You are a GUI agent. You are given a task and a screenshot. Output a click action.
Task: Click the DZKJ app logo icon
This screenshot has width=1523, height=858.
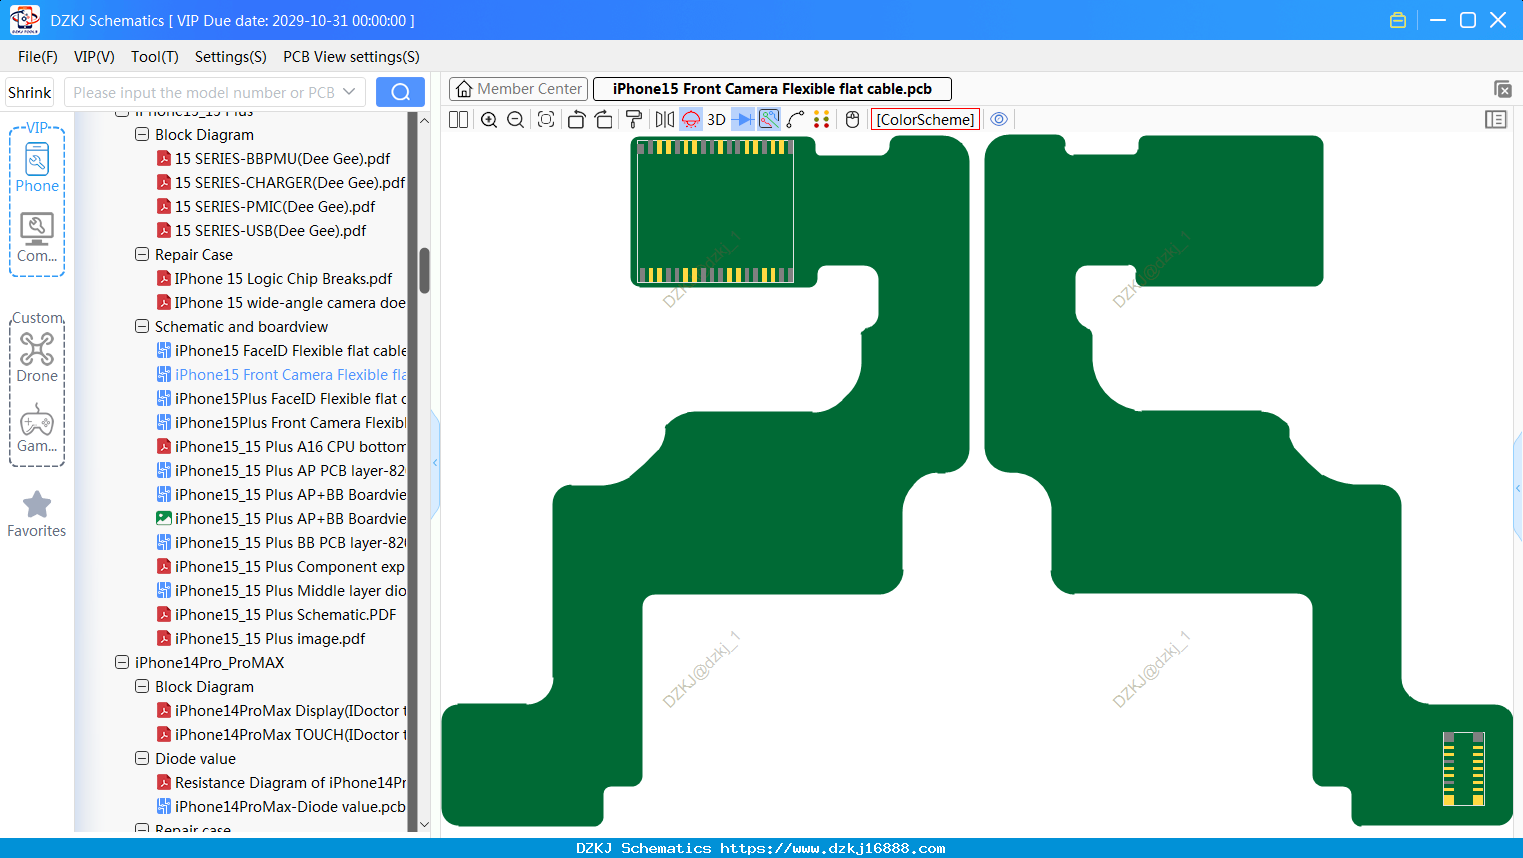click(24, 20)
